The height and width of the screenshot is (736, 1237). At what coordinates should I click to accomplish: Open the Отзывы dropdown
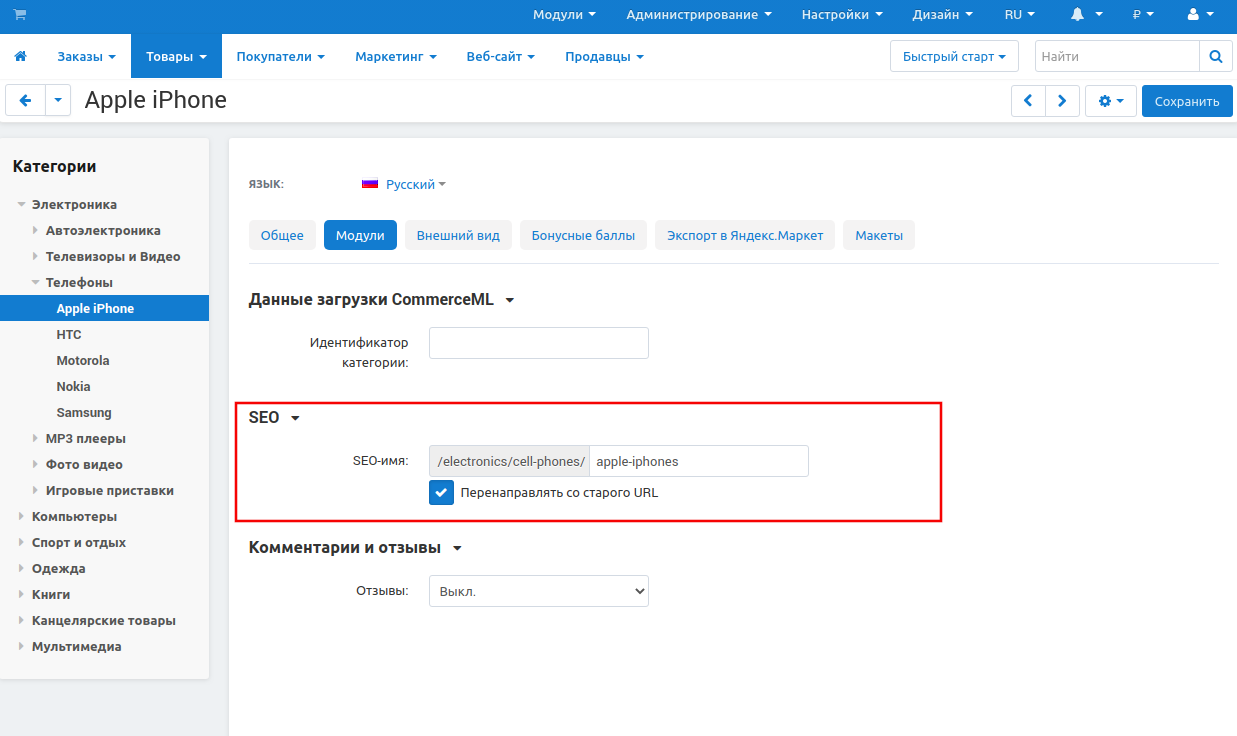[538, 591]
